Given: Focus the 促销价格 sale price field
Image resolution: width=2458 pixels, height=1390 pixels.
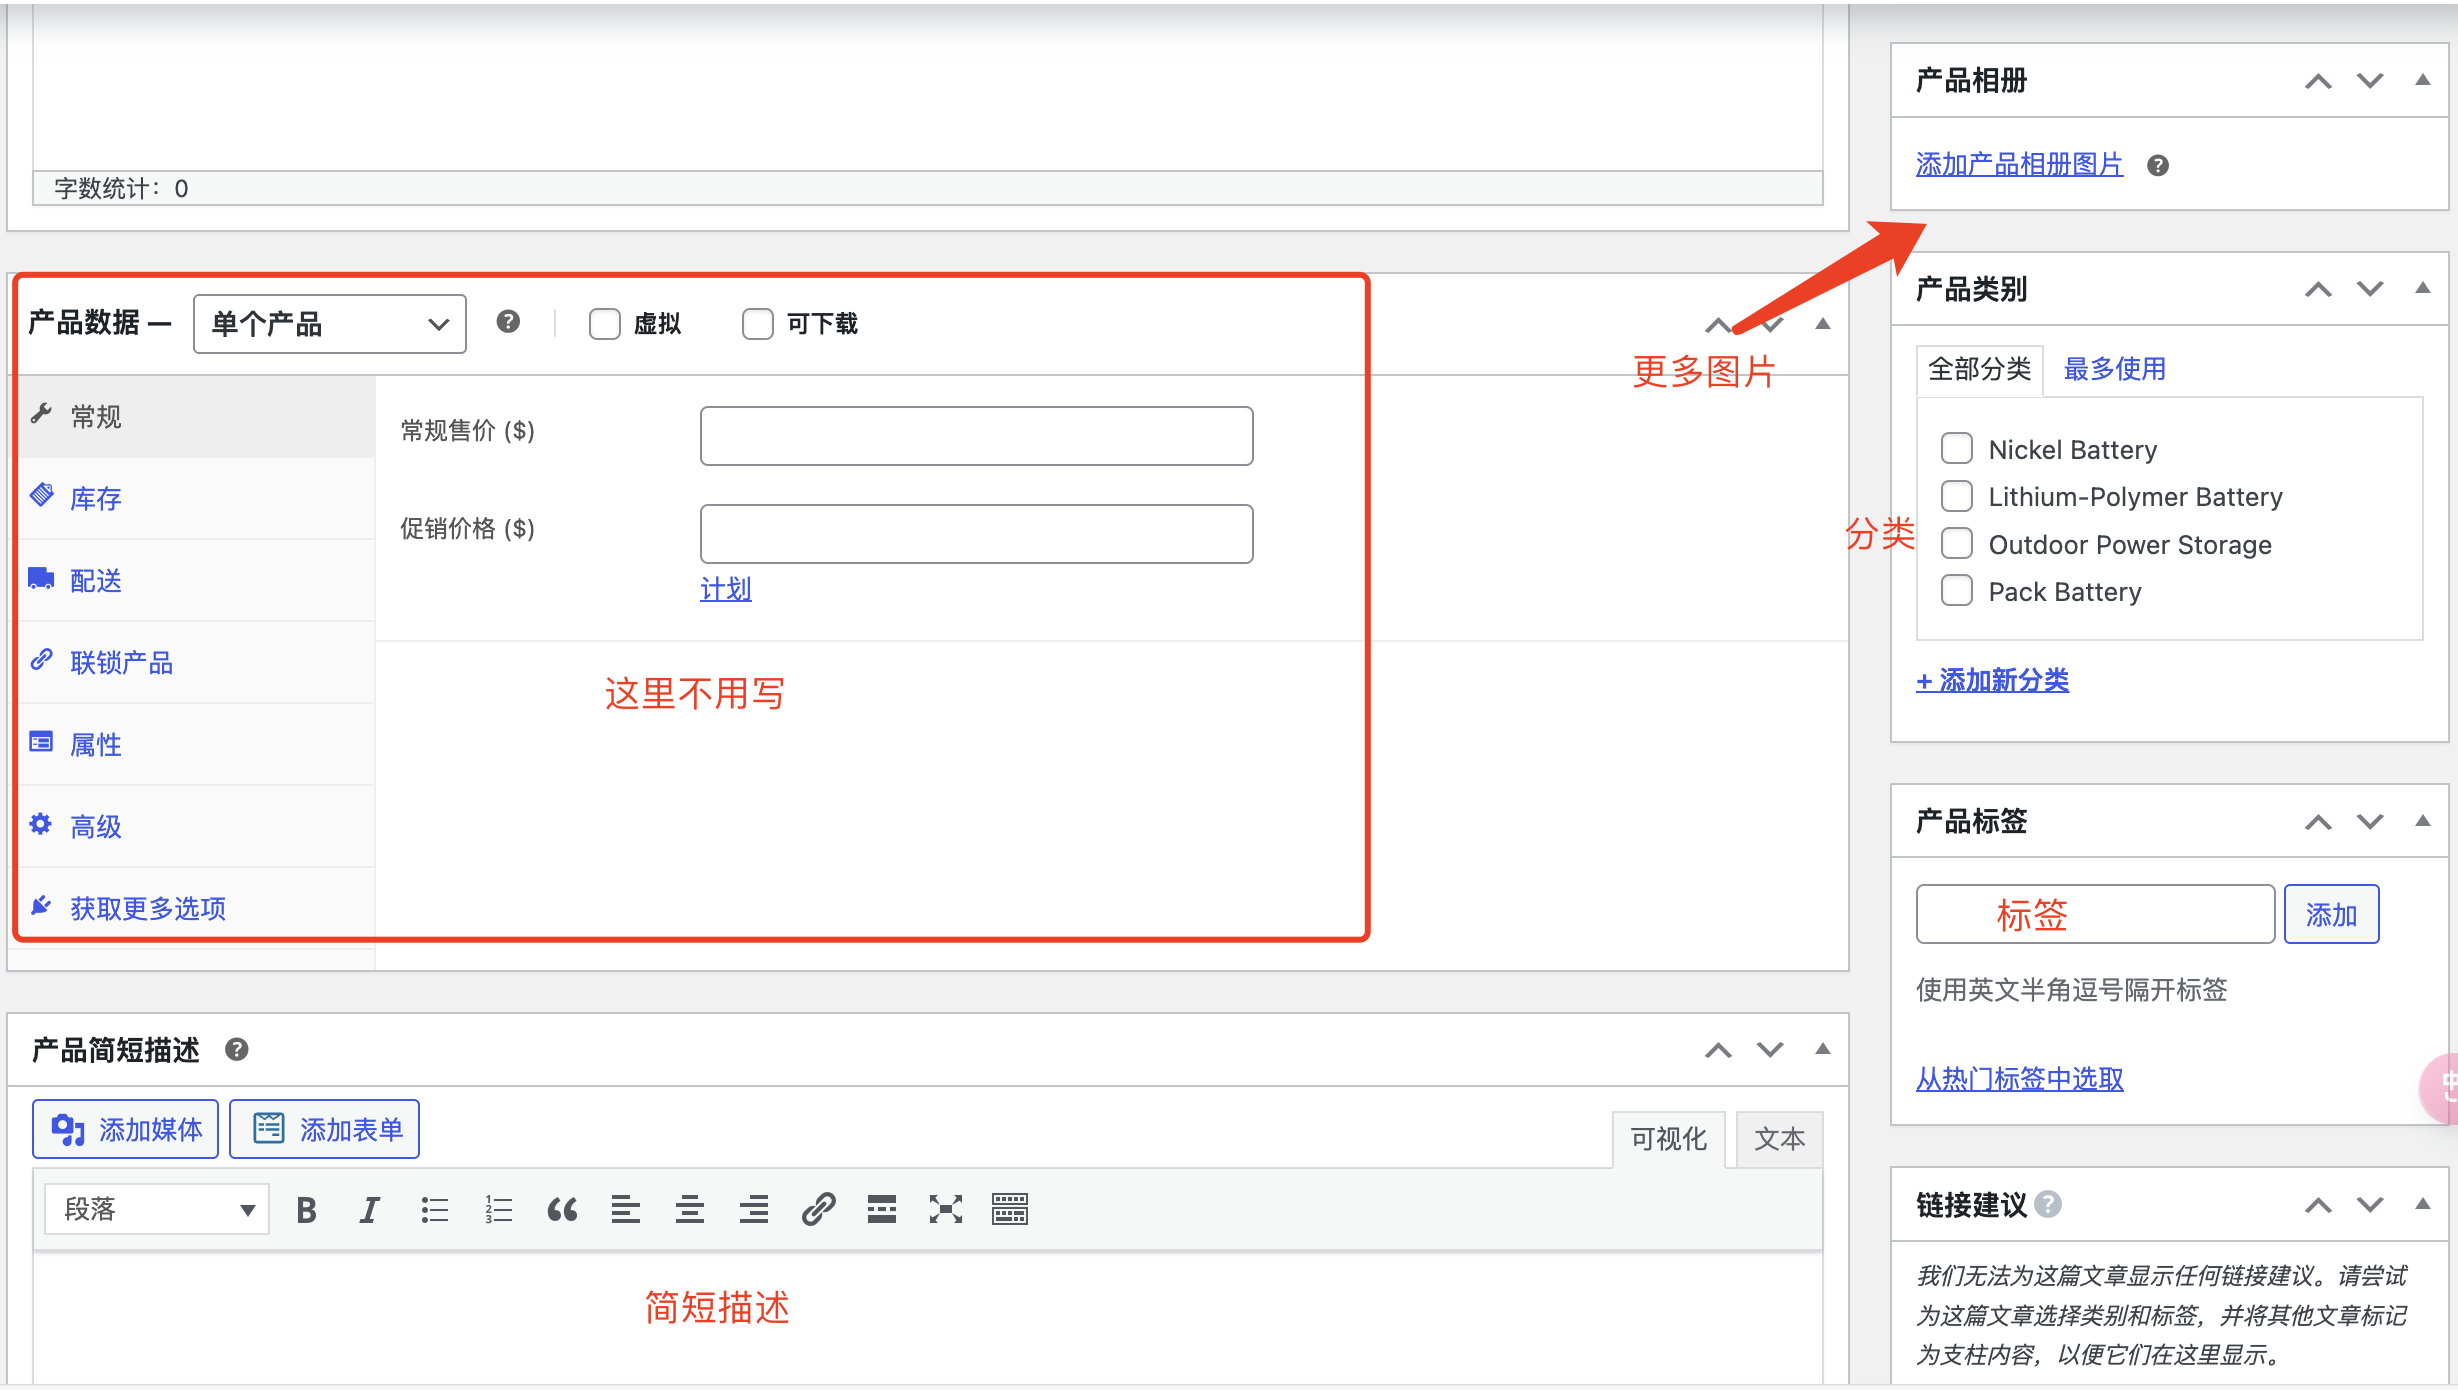Looking at the screenshot, I should click(976, 534).
